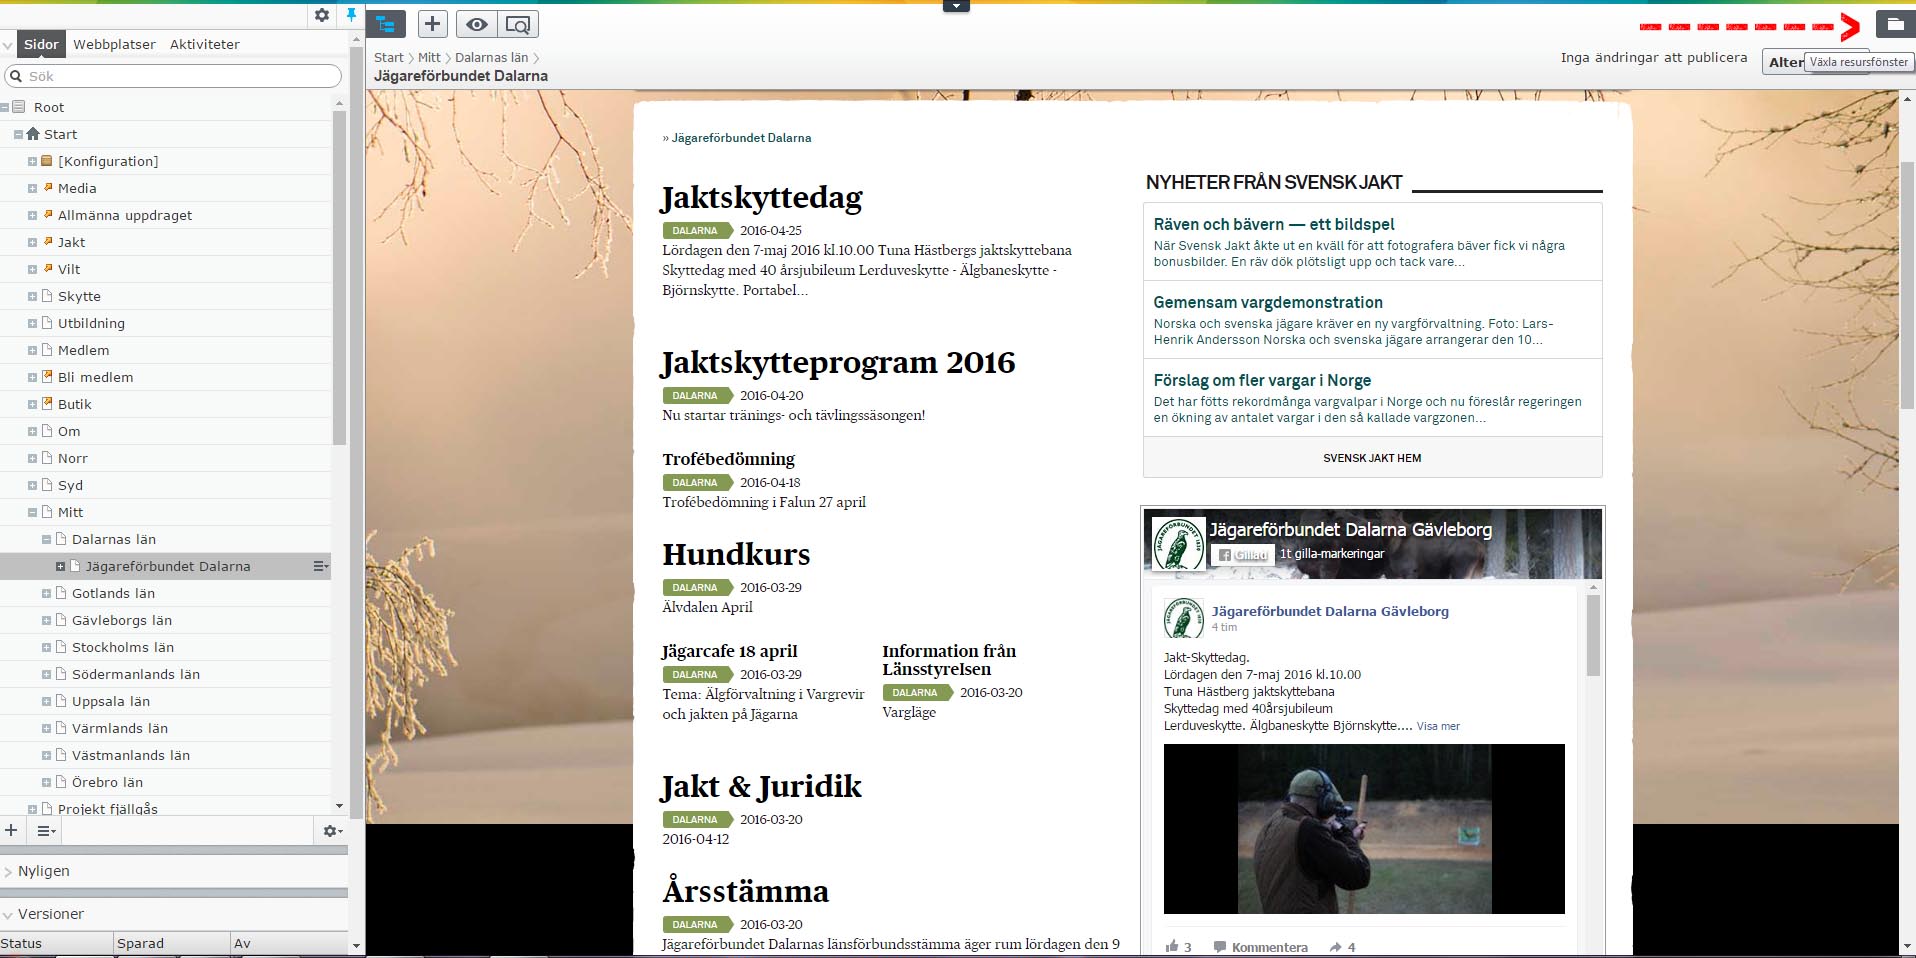1916x958 pixels.
Task: Click the top center collapse arrow handle
Action: [956, 6]
